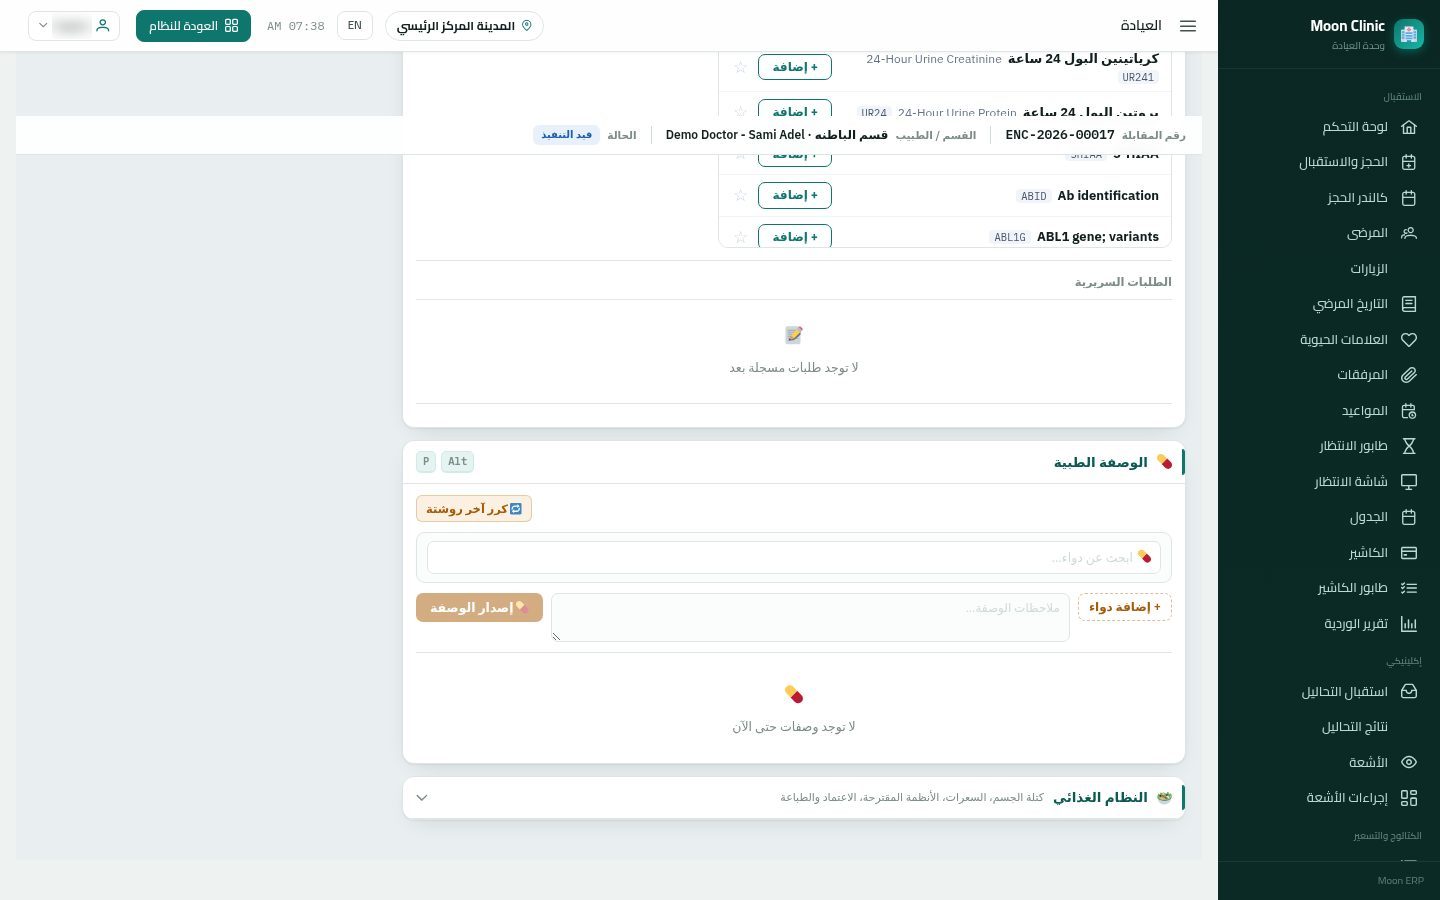Focus the ابحث عن دواء search field
1440x900 pixels.
point(794,558)
